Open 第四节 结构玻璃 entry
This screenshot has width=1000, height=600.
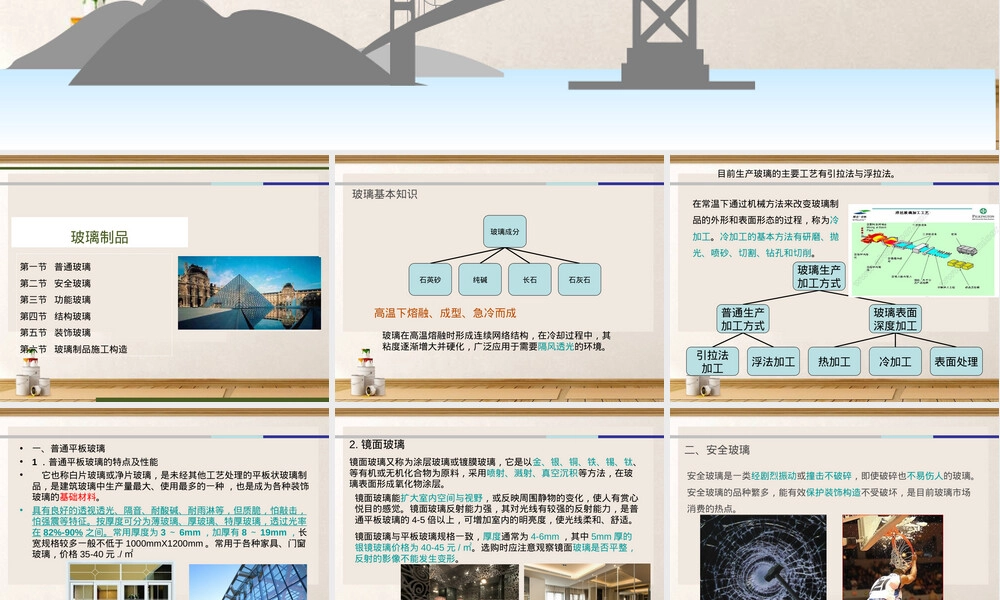tap(55, 316)
